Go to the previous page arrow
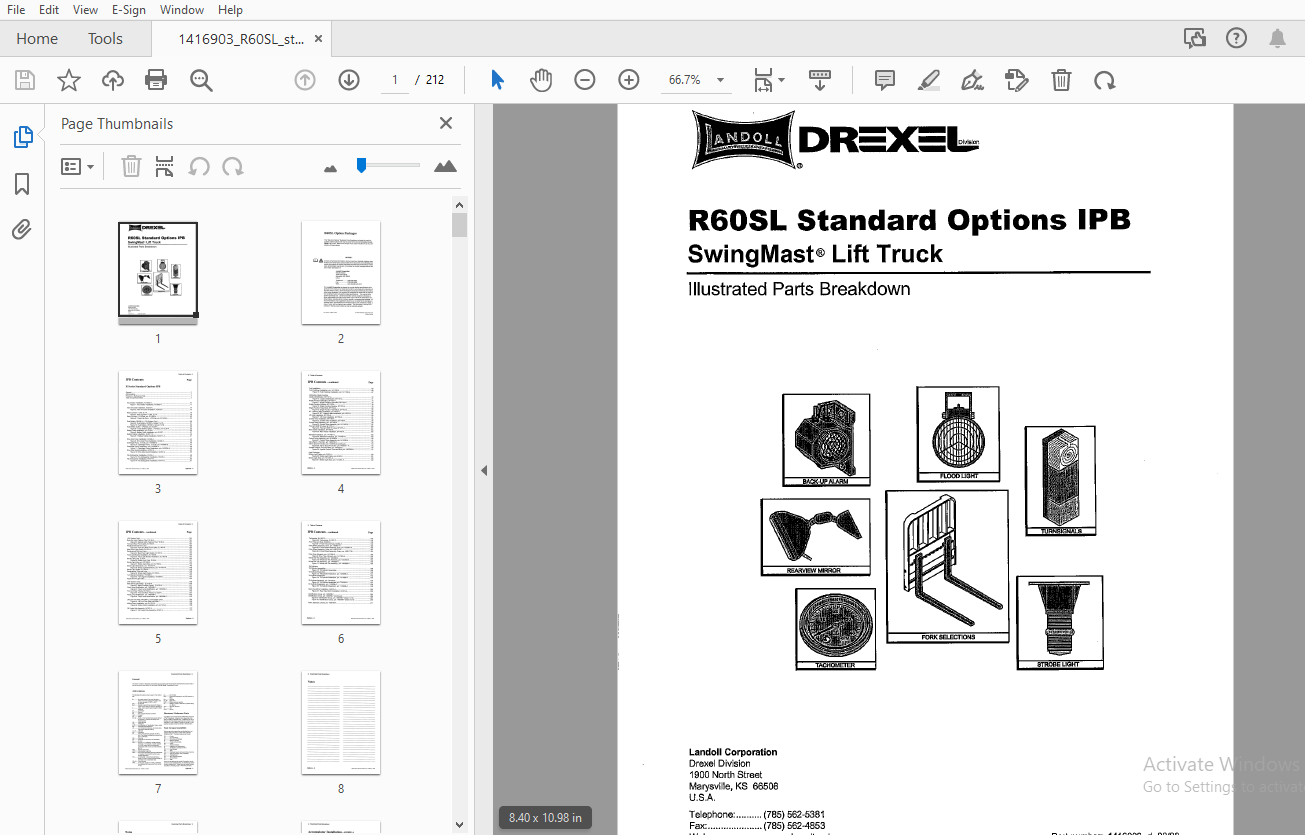Viewport: 1305px width, 835px height. (305, 80)
